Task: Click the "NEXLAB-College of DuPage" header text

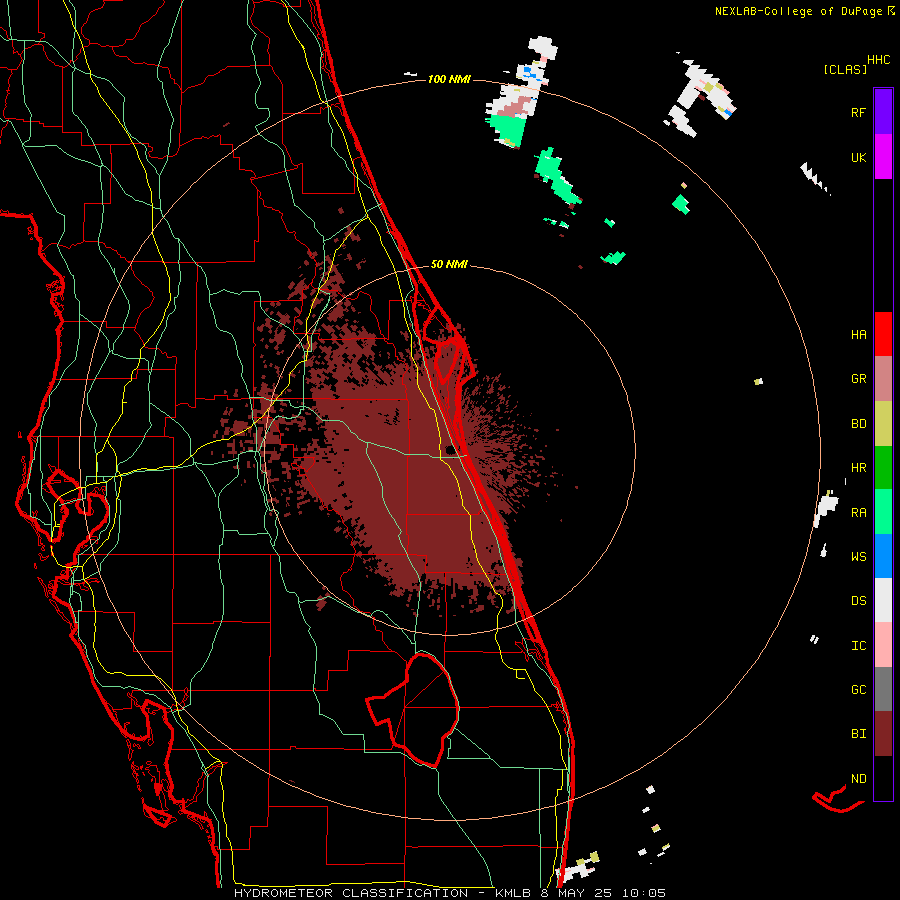Action: point(798,11)
